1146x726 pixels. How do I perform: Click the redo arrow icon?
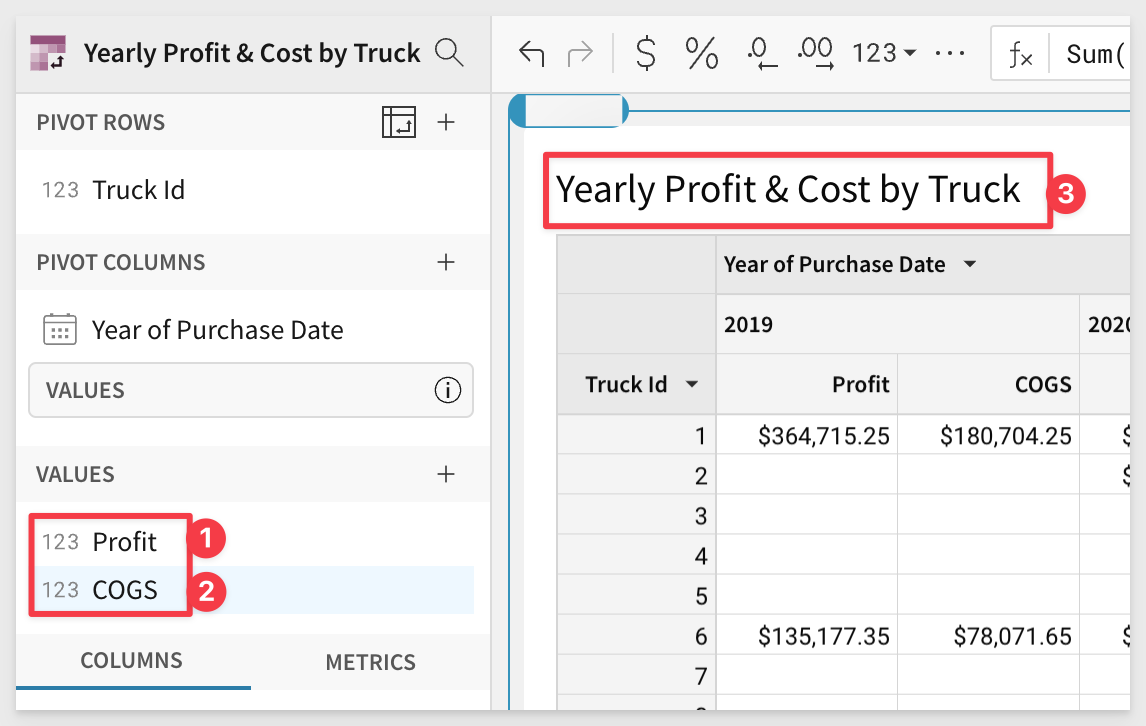click(x=580, y=54)
